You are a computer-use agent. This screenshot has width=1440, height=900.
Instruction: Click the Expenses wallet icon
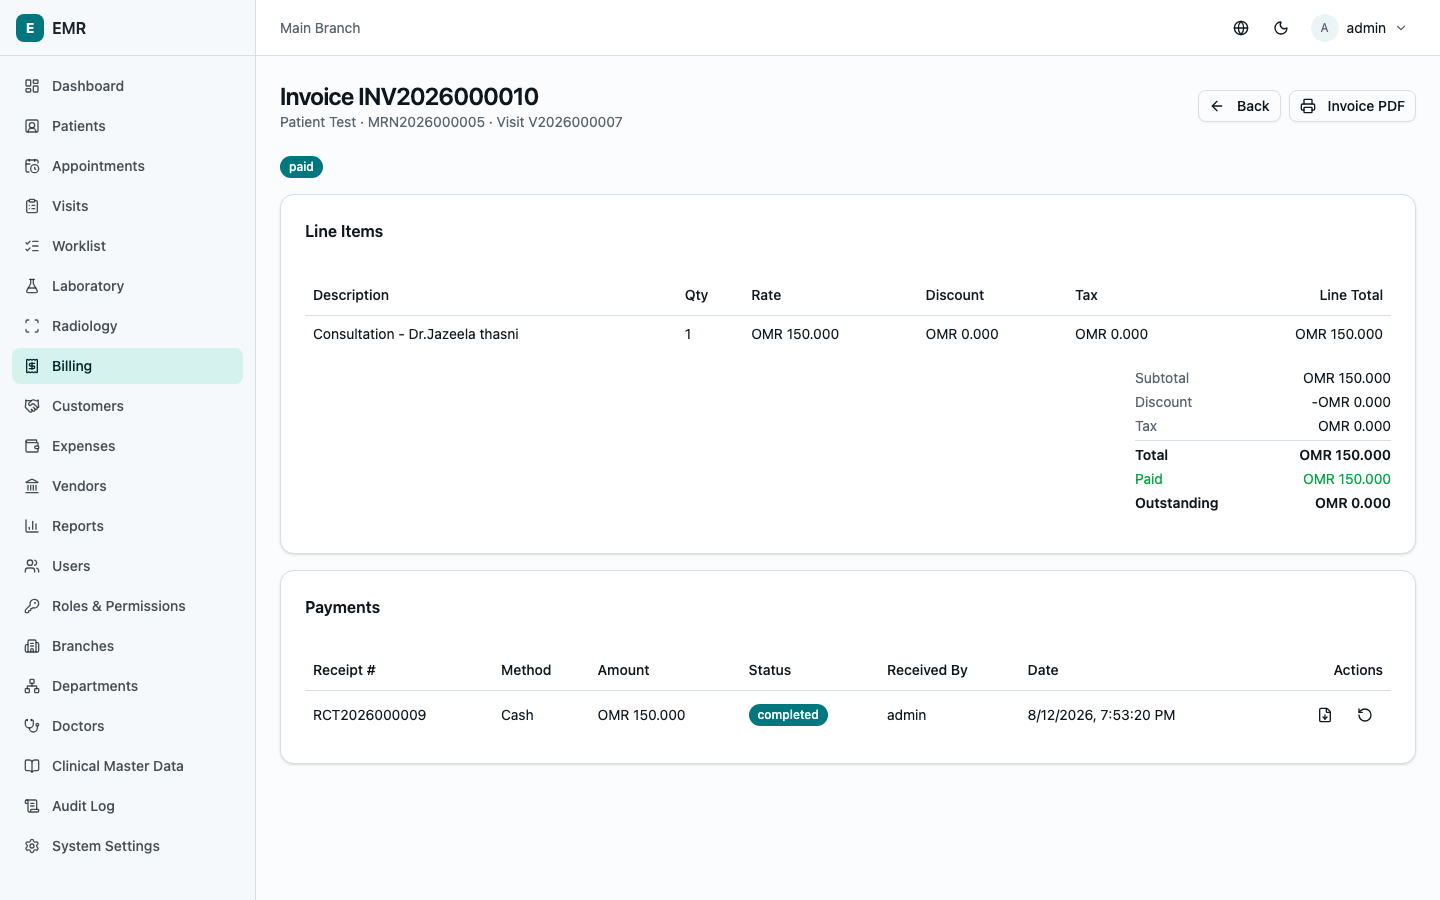[x=32, y=446]
